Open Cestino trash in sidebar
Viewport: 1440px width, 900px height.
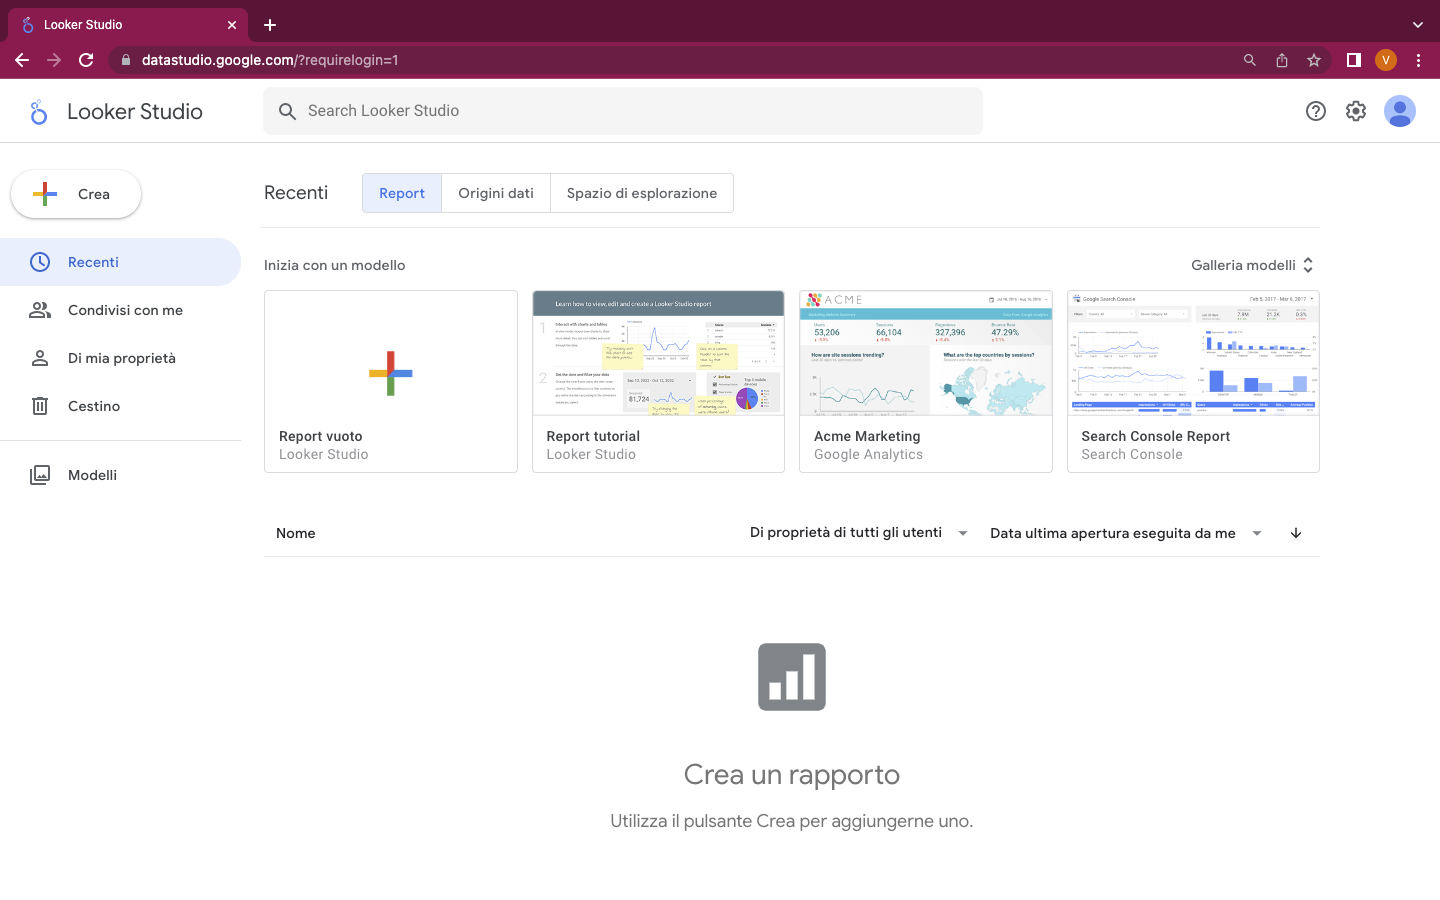[94, 406]
